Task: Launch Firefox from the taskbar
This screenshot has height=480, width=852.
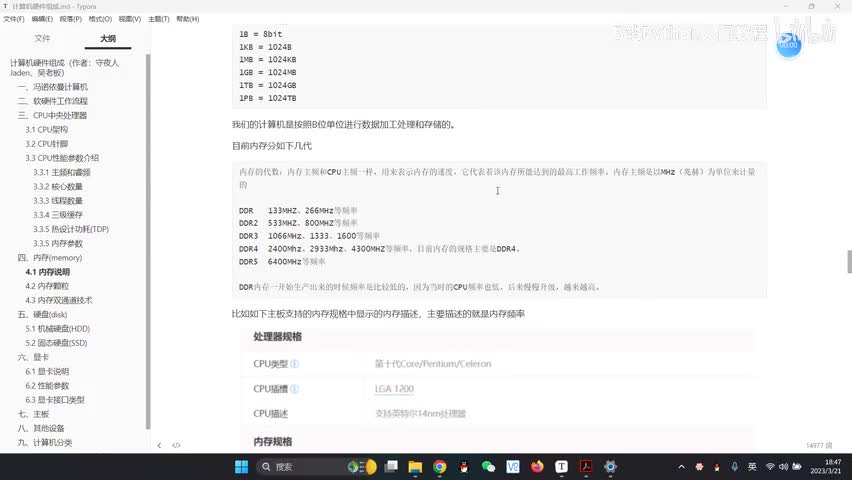Action: [x=537, y=466]
